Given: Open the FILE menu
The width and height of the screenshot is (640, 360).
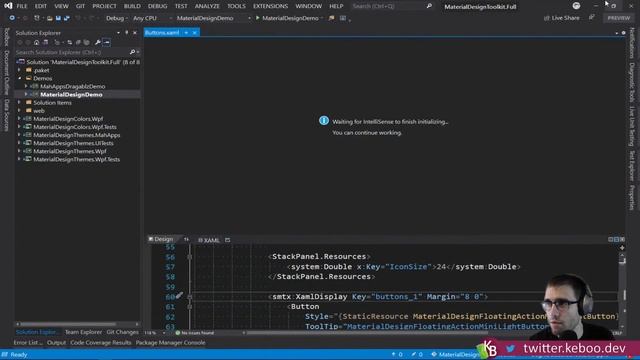Looking at the screenshot, I should 22,6.
